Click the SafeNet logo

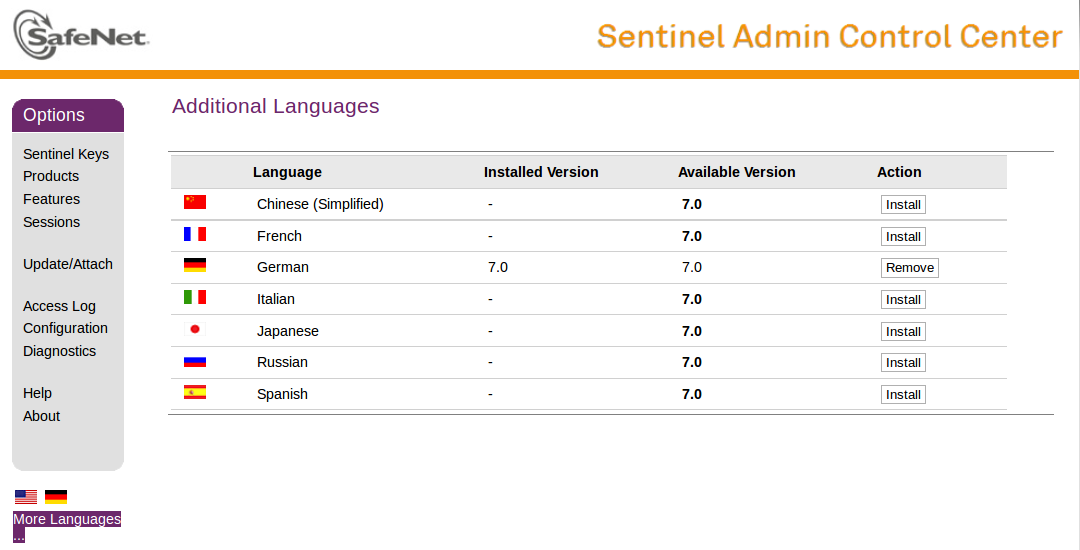[81, 35]
